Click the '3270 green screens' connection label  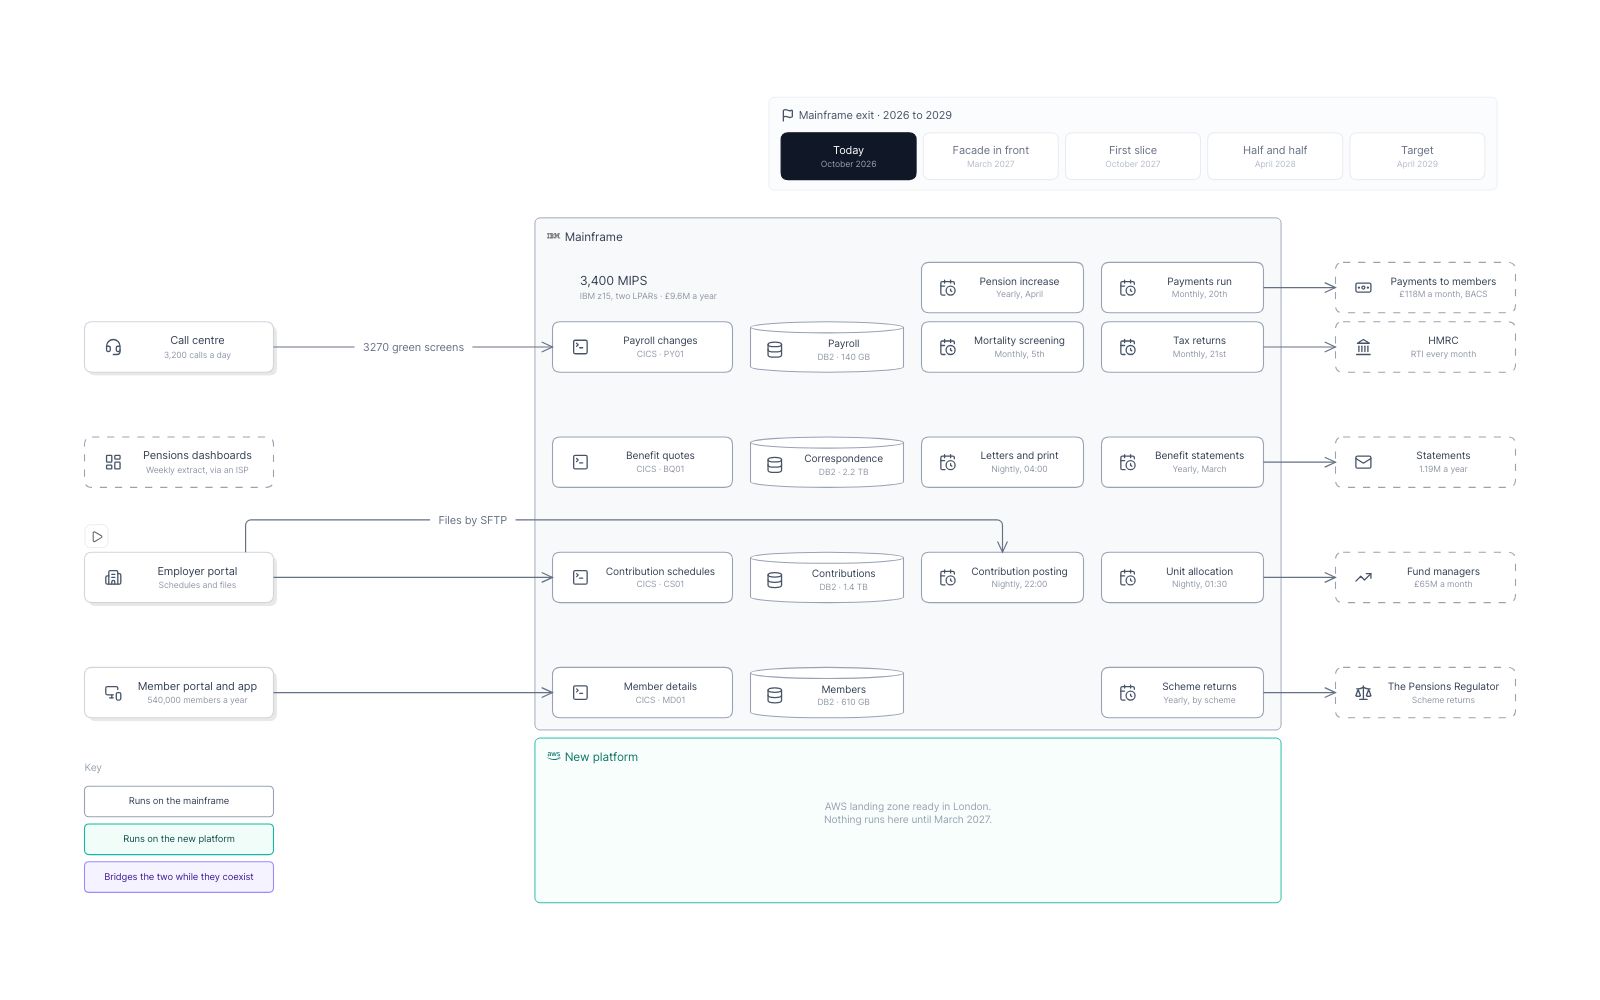point(413,347)
